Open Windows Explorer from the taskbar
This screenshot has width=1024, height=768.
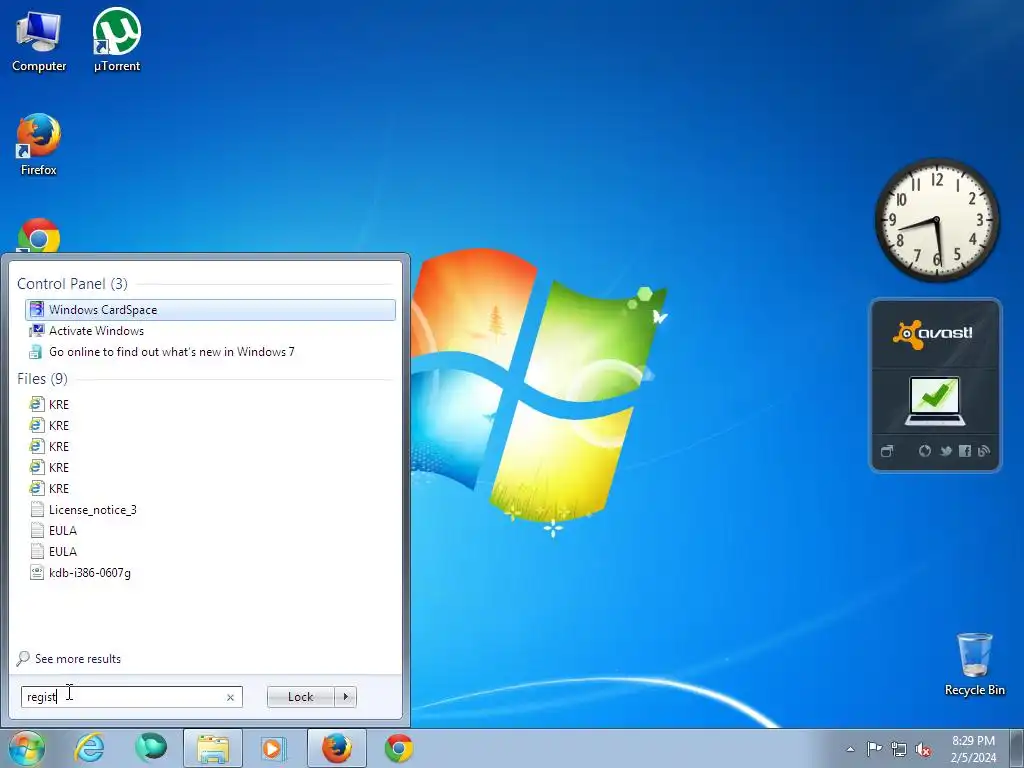(213, 748)
